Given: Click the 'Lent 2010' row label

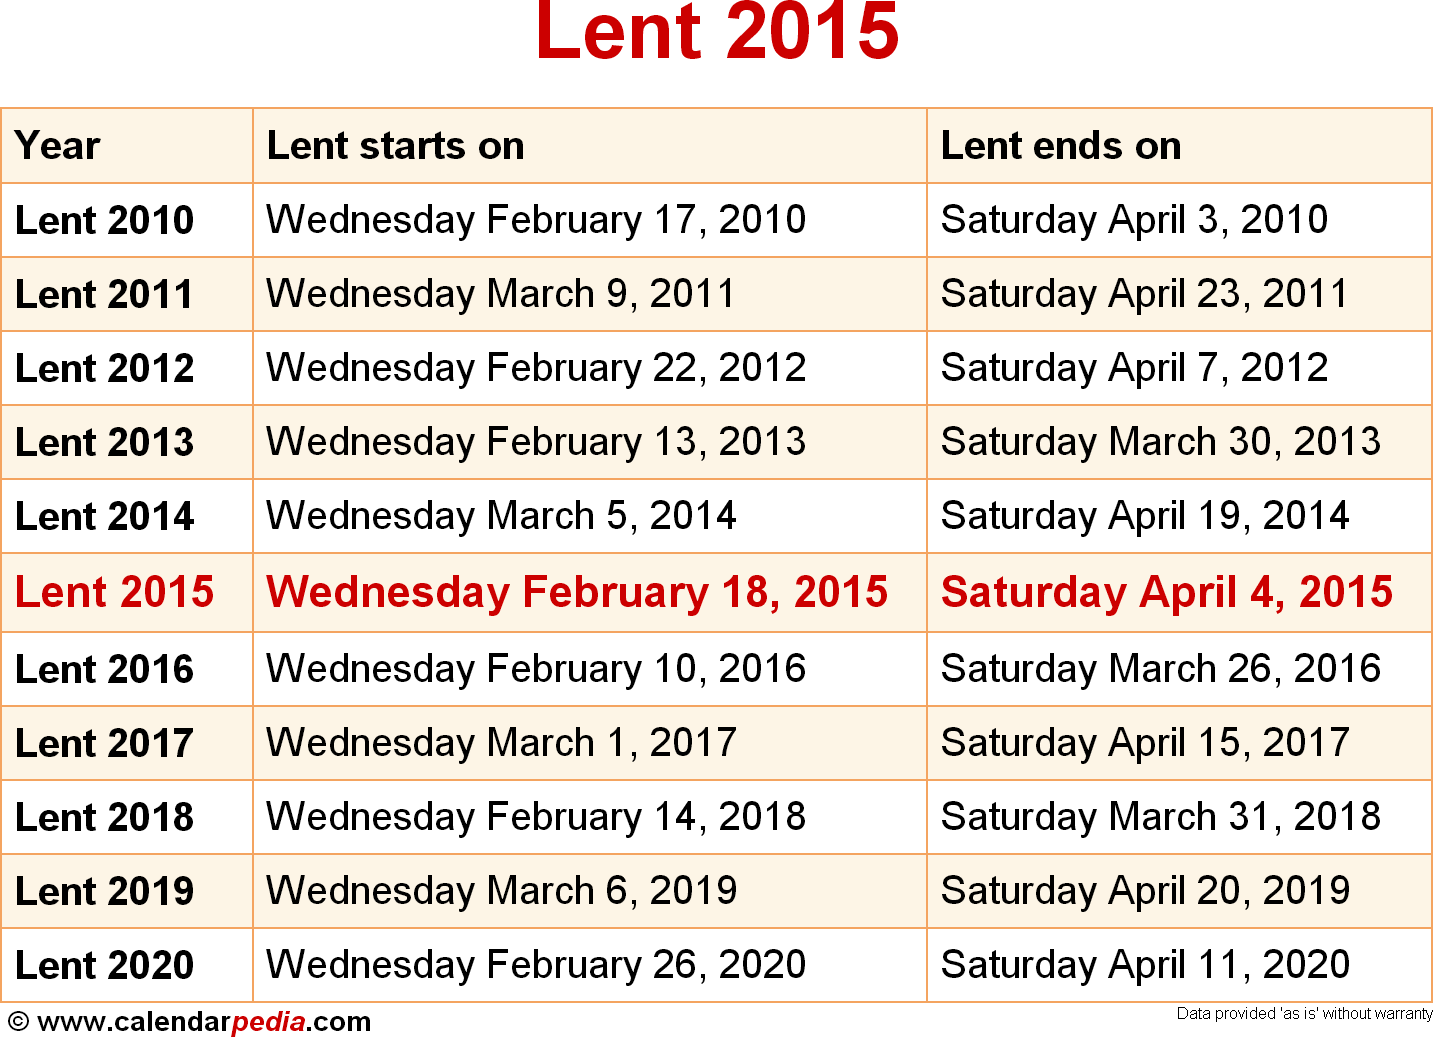Looking at the screenshot, I should tap(105, 220).
